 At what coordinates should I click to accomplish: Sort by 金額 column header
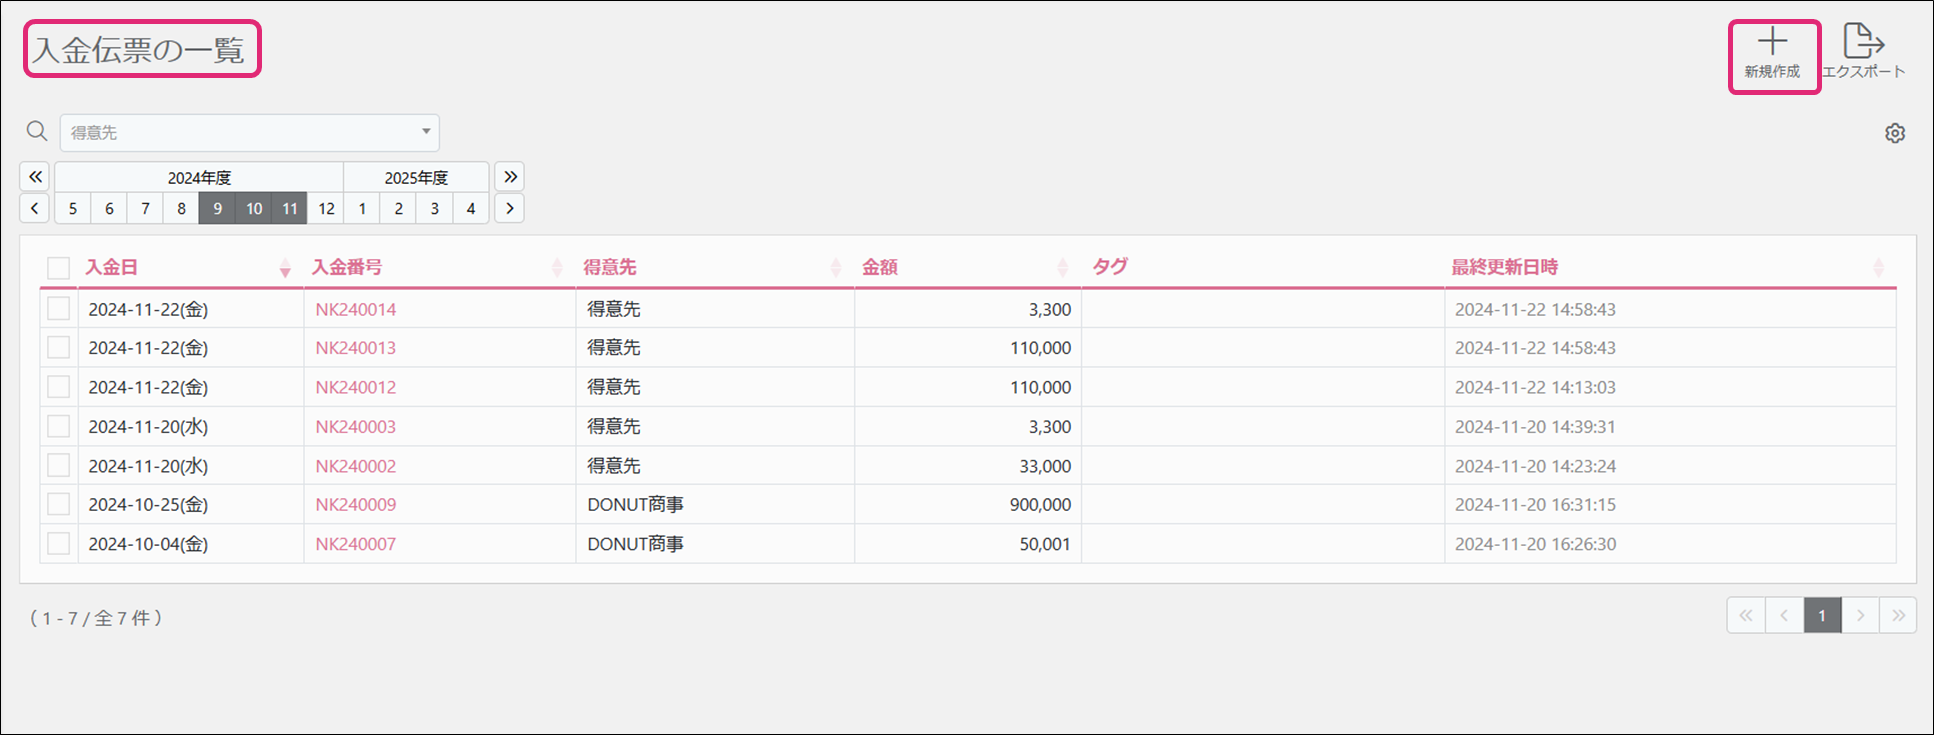tap(880, 267)
